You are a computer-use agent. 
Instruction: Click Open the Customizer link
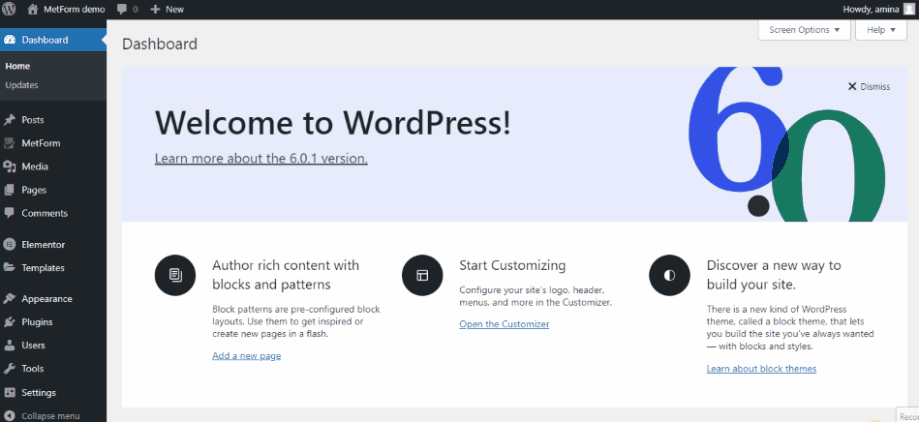(504, 324)
